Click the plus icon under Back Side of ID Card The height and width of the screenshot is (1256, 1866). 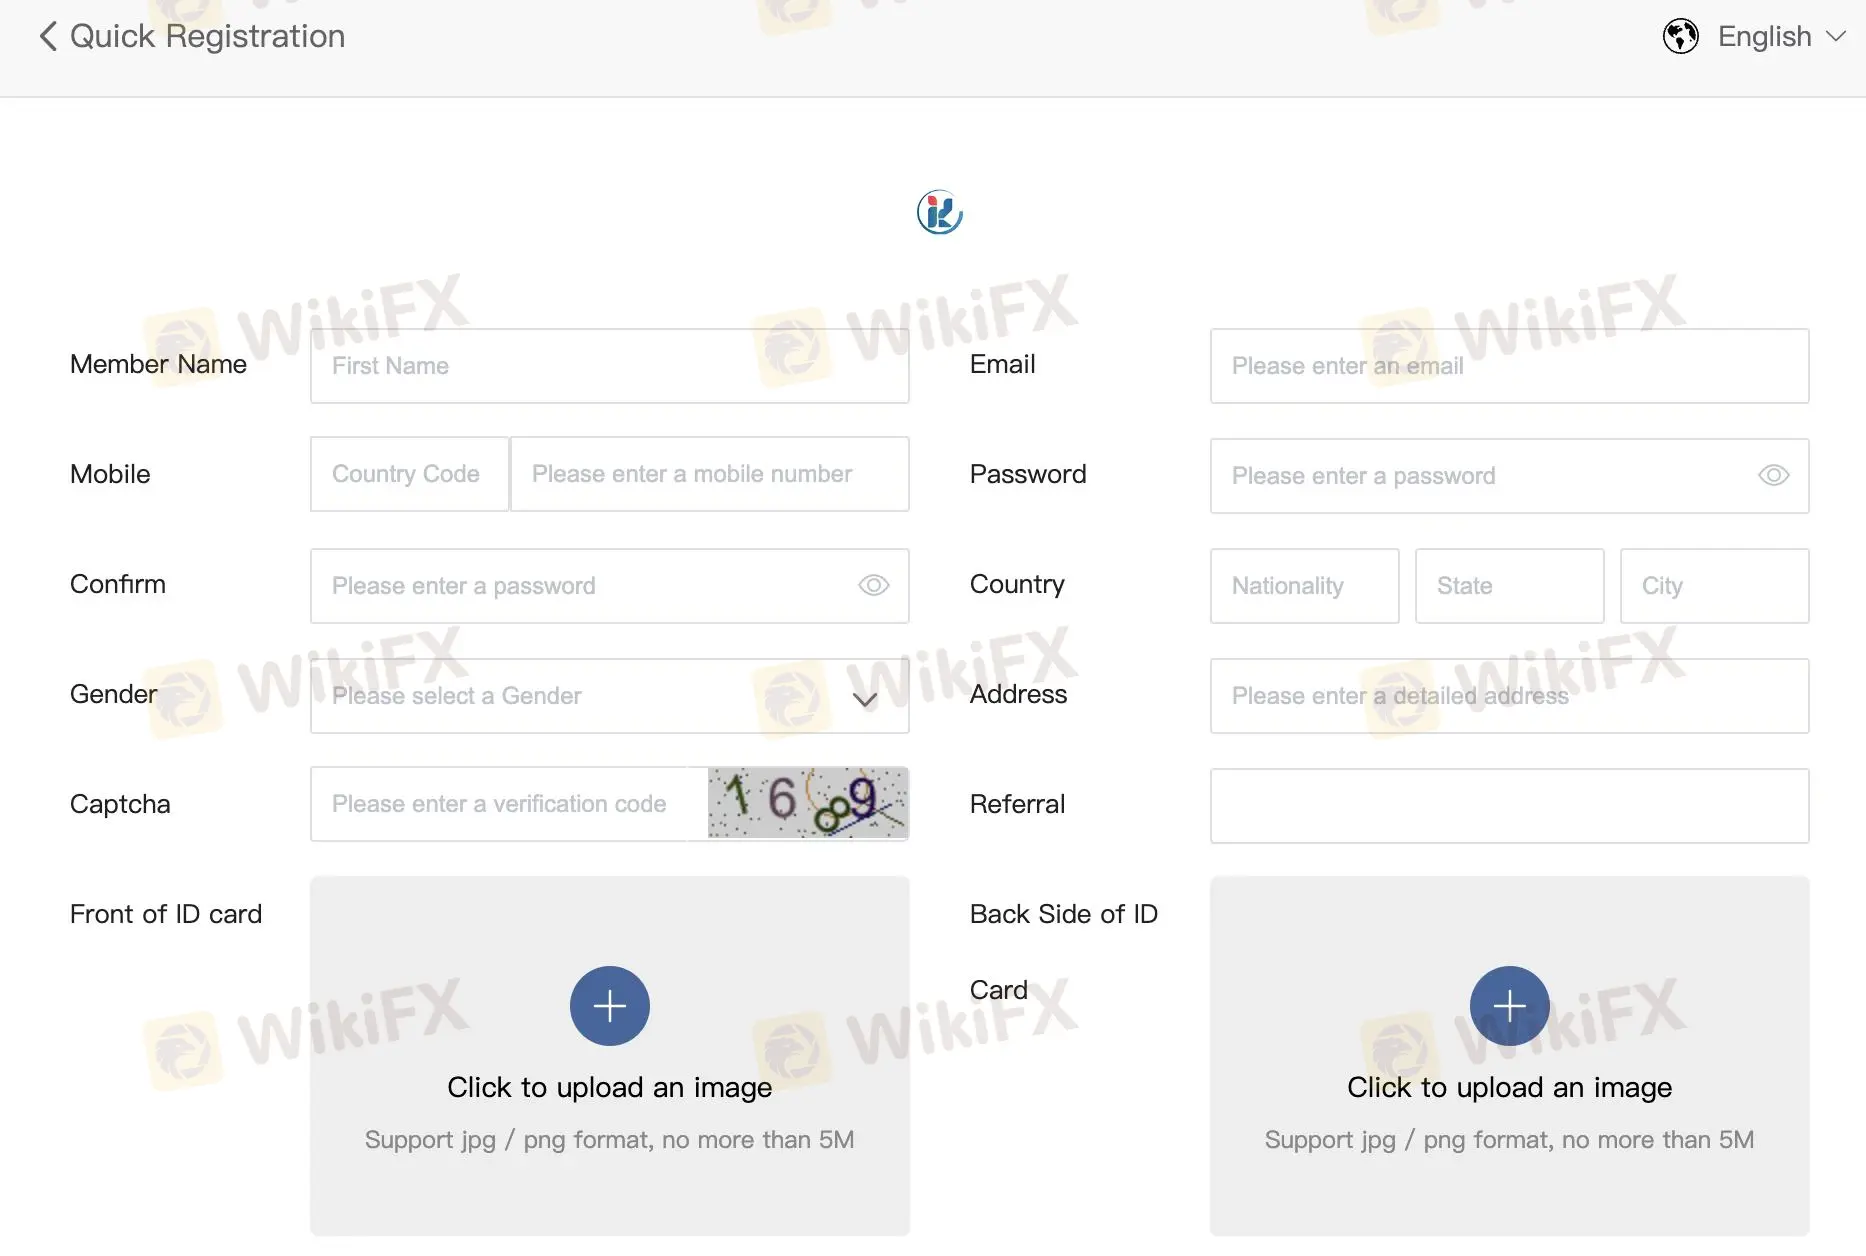pyautogui.click(x=1509, y=1005)
